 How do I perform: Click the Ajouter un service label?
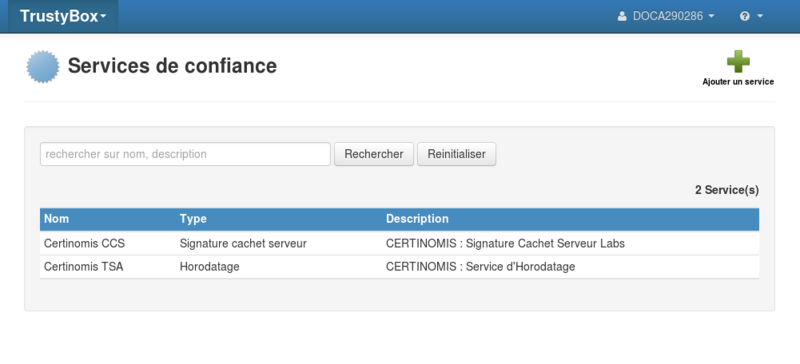[738, 82]
